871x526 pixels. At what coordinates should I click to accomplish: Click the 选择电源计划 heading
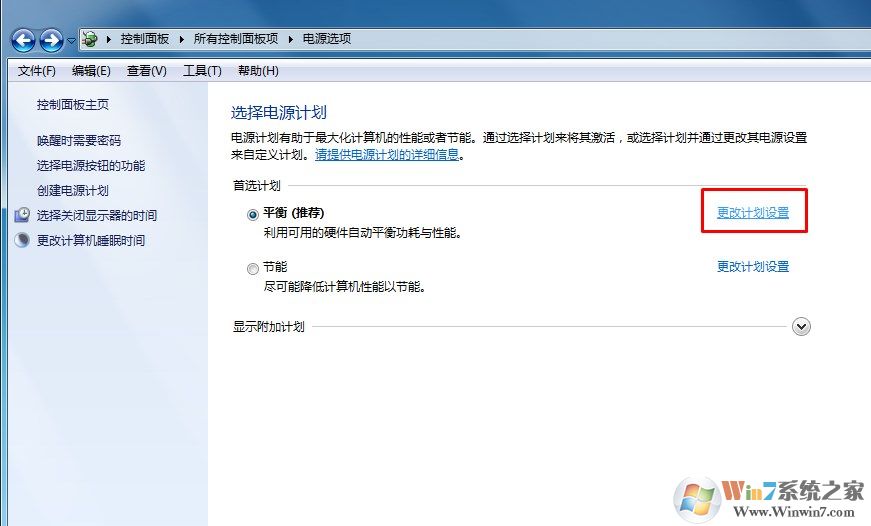point(278,113)
